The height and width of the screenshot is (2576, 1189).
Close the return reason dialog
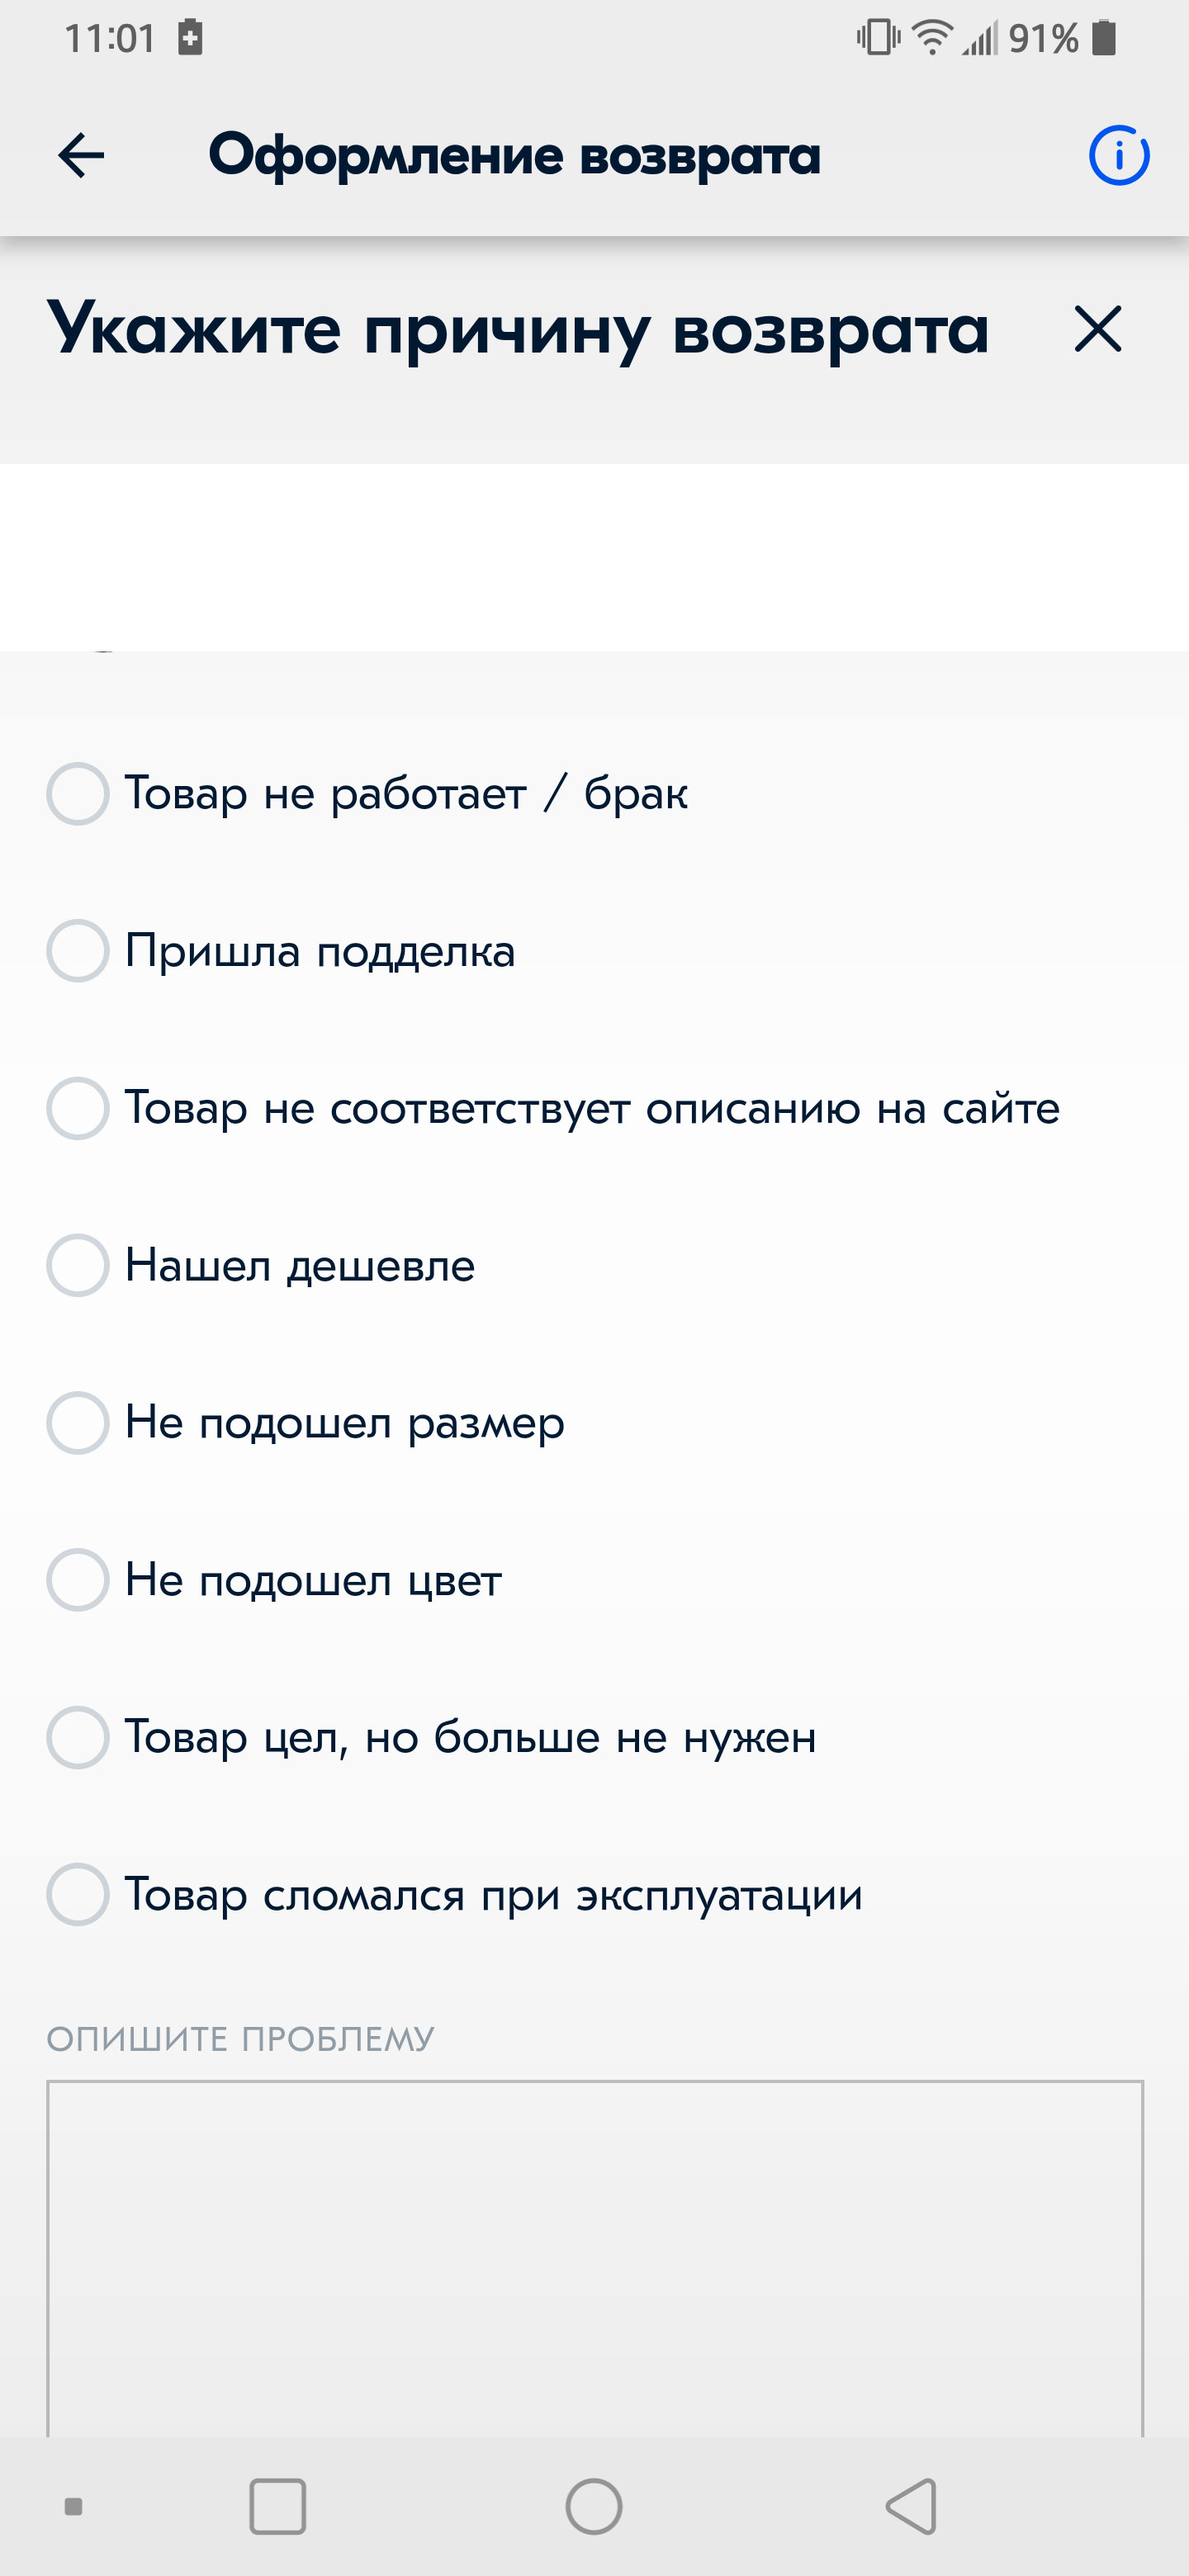(x=1097, y=329)
